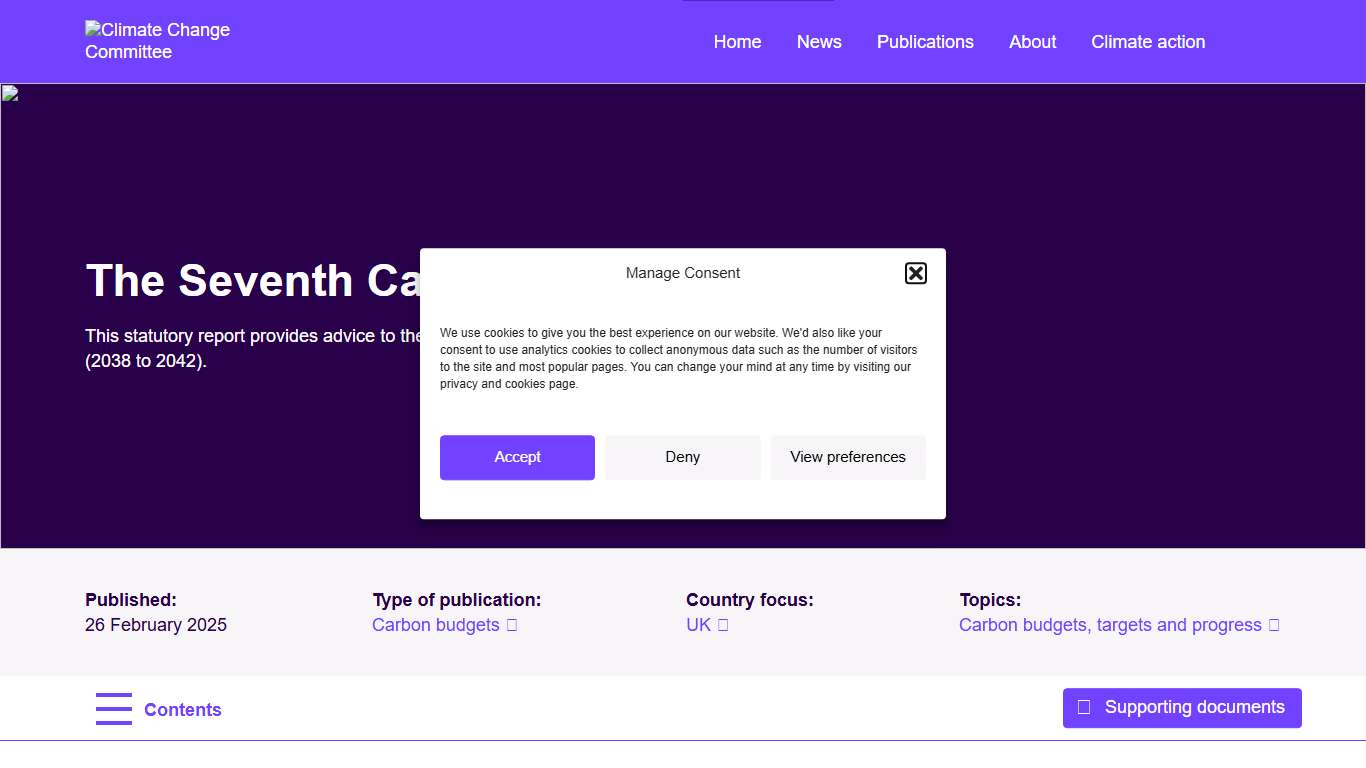Screen dimensions: 1366x768
Task: Click the broken image icon in hero banner
Action: tap(10, 94)
